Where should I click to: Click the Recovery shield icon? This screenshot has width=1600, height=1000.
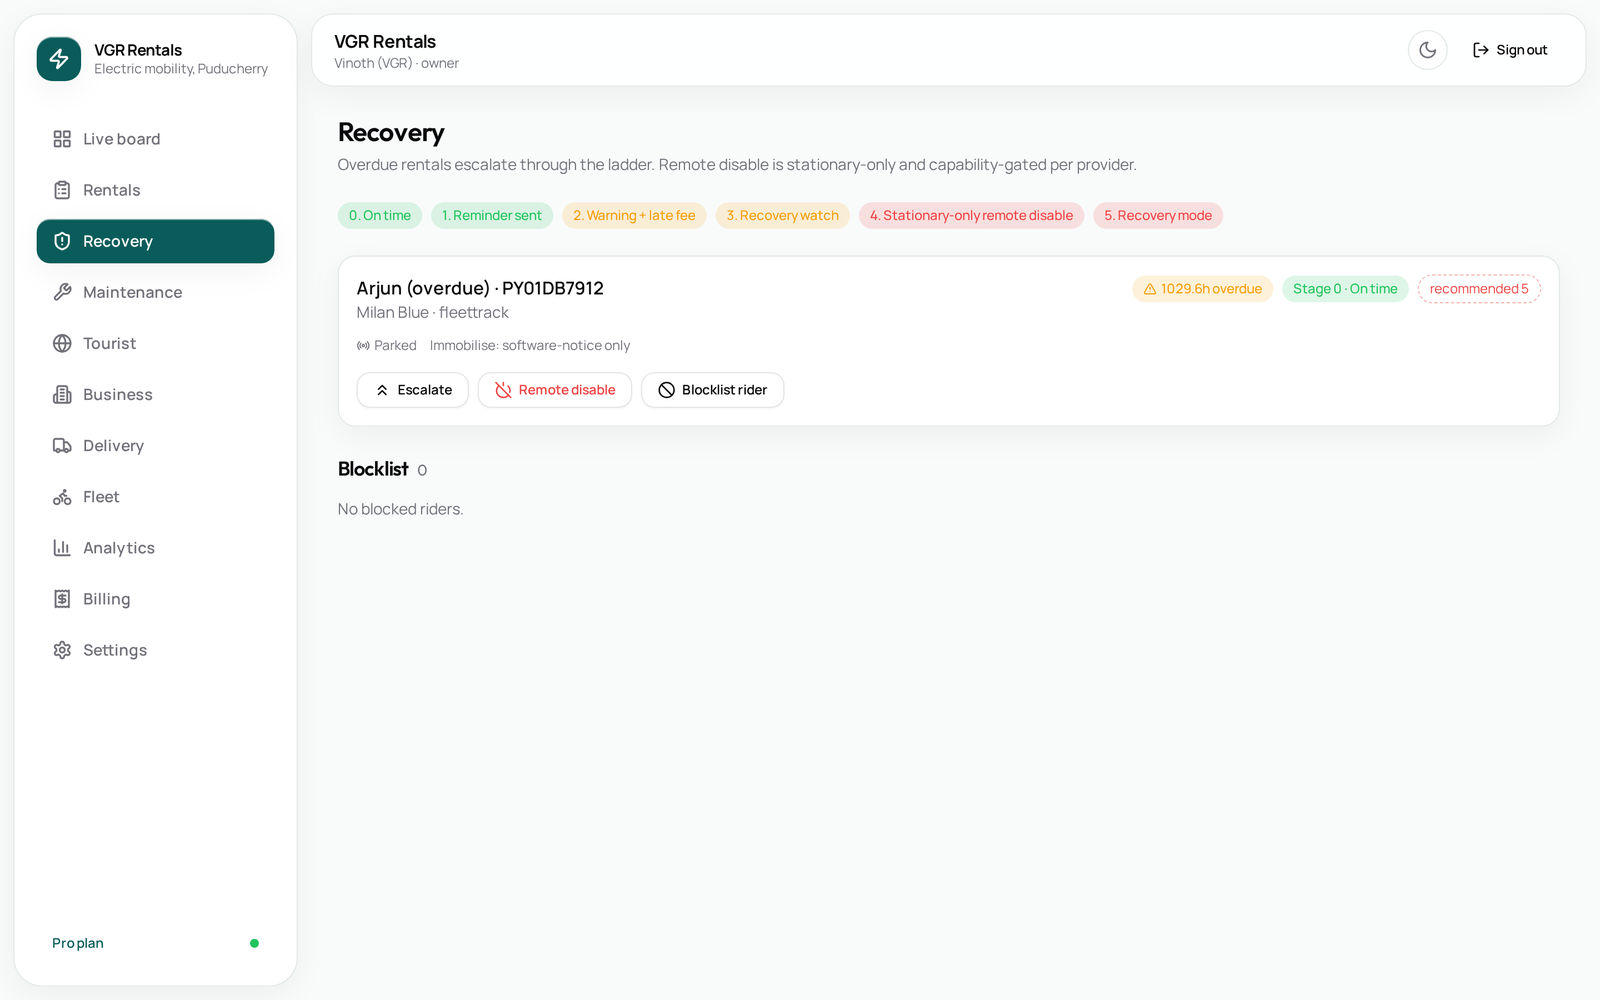(62, 241)
